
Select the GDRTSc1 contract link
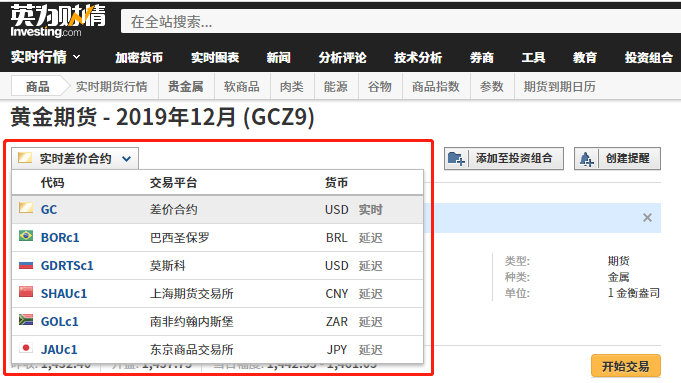click(x=67, y=265)
